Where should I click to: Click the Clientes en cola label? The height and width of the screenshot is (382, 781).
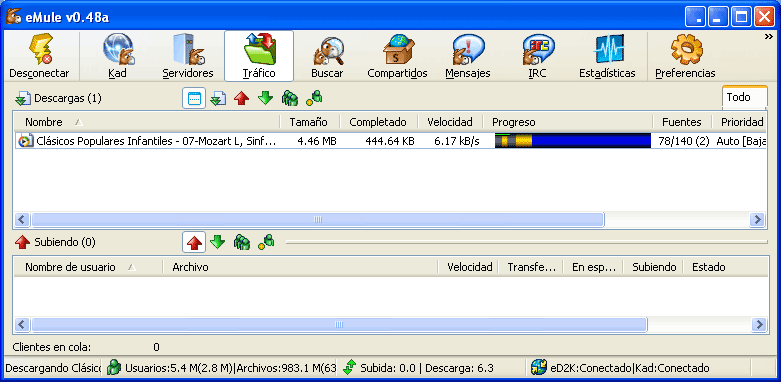point(52,347)
